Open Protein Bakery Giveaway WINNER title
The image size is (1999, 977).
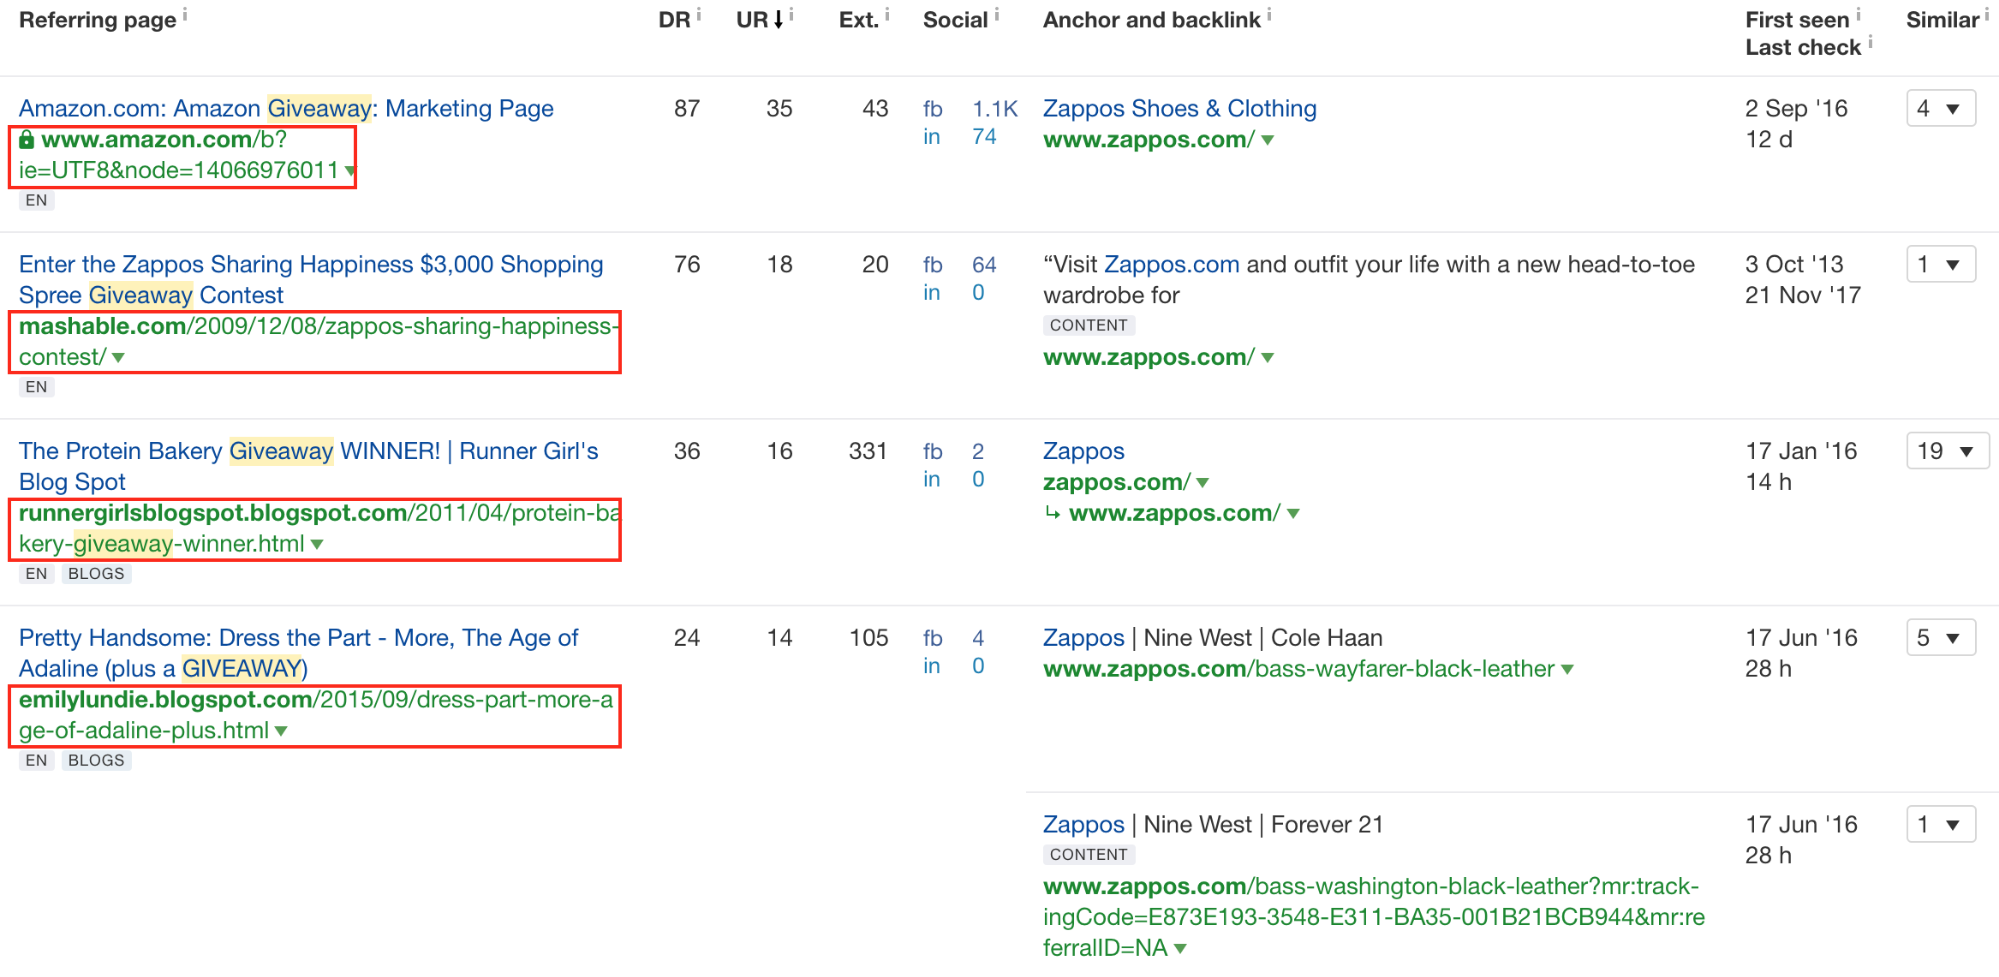308,466
